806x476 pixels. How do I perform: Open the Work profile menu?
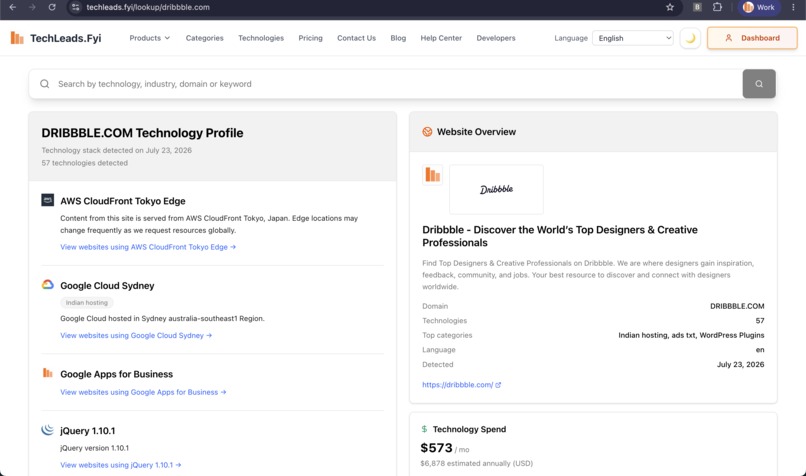pos(759,7)
